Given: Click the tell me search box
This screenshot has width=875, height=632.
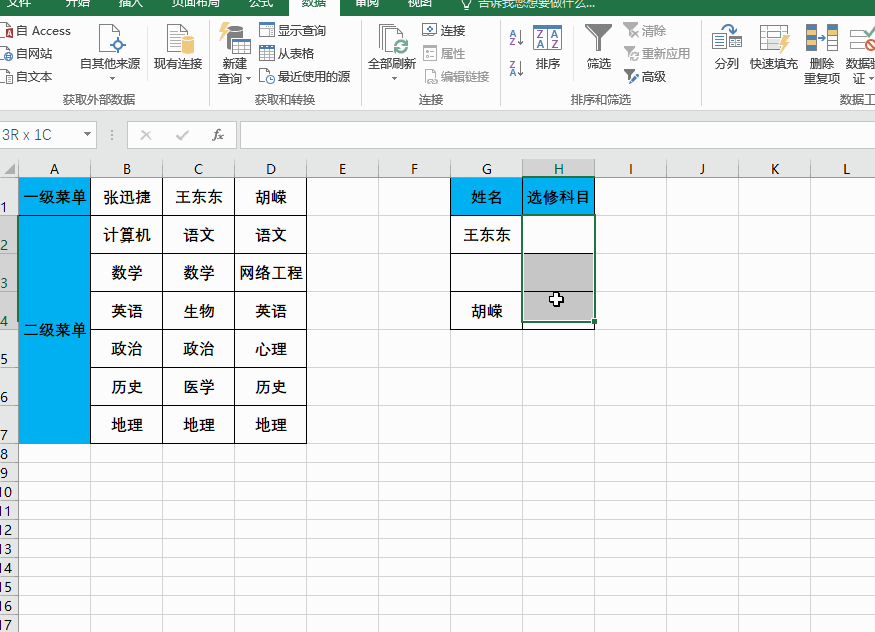Looking at the screenshot, I should [x=527, y=4].
